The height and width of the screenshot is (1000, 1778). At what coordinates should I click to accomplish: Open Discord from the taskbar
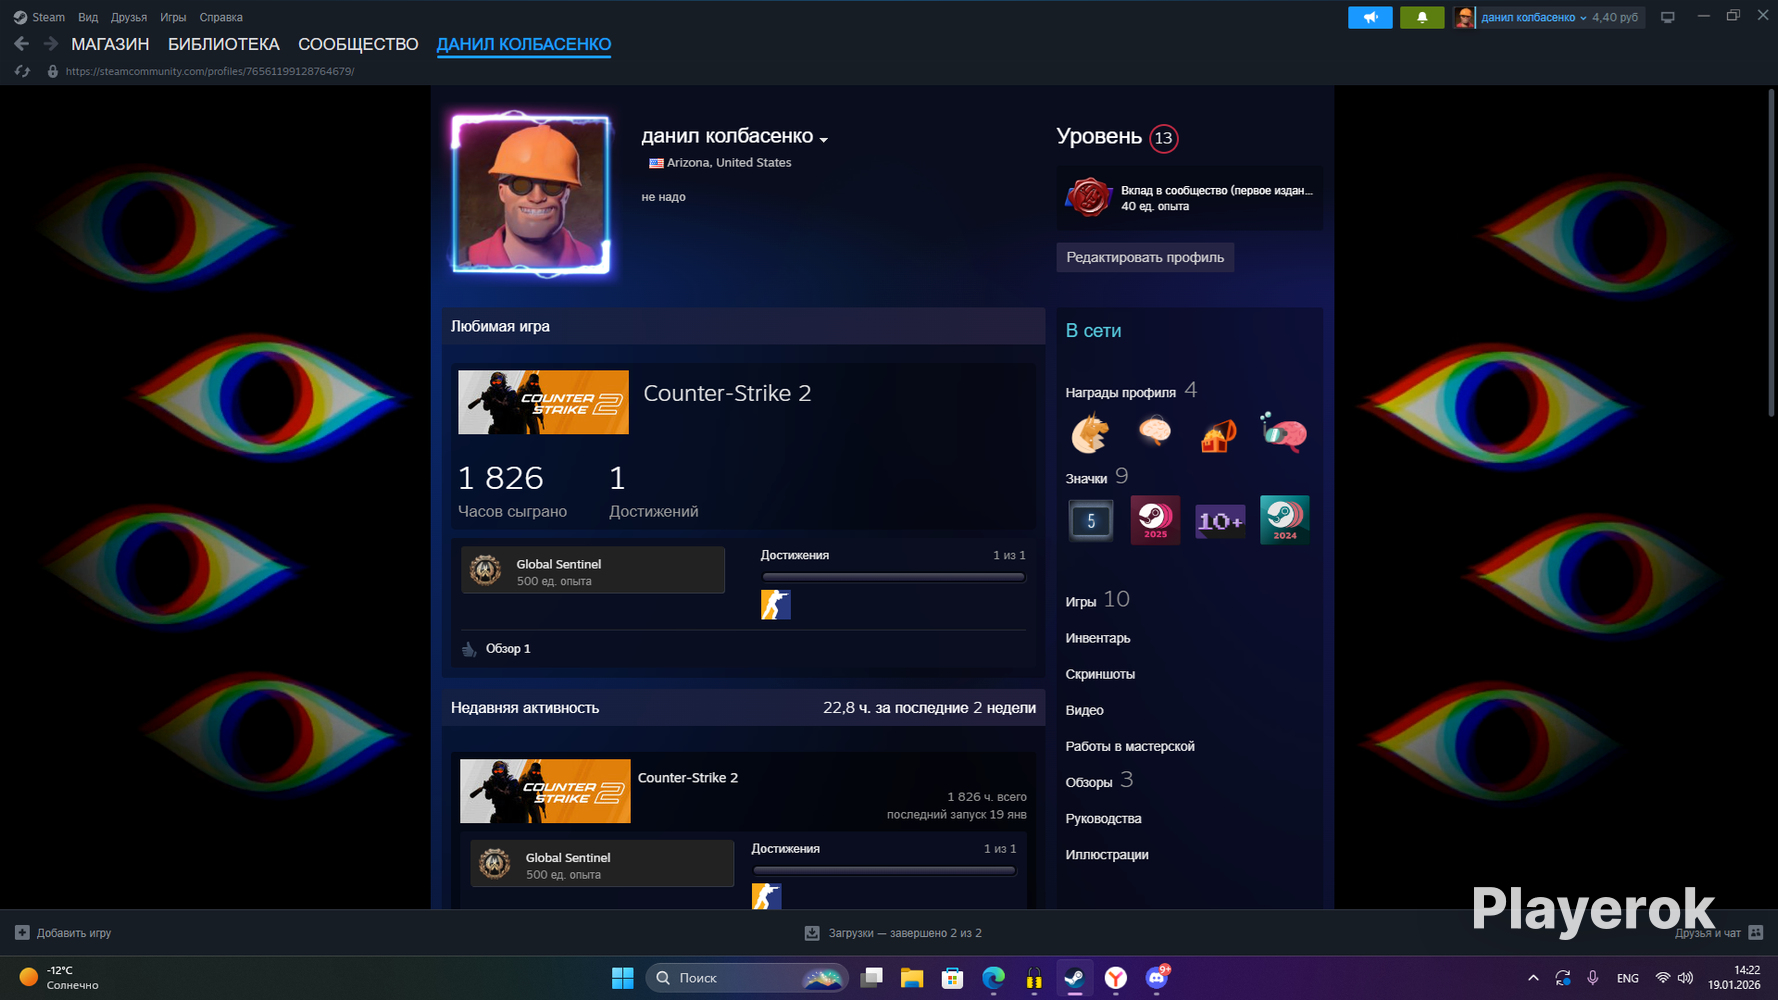coord(1157,978)
